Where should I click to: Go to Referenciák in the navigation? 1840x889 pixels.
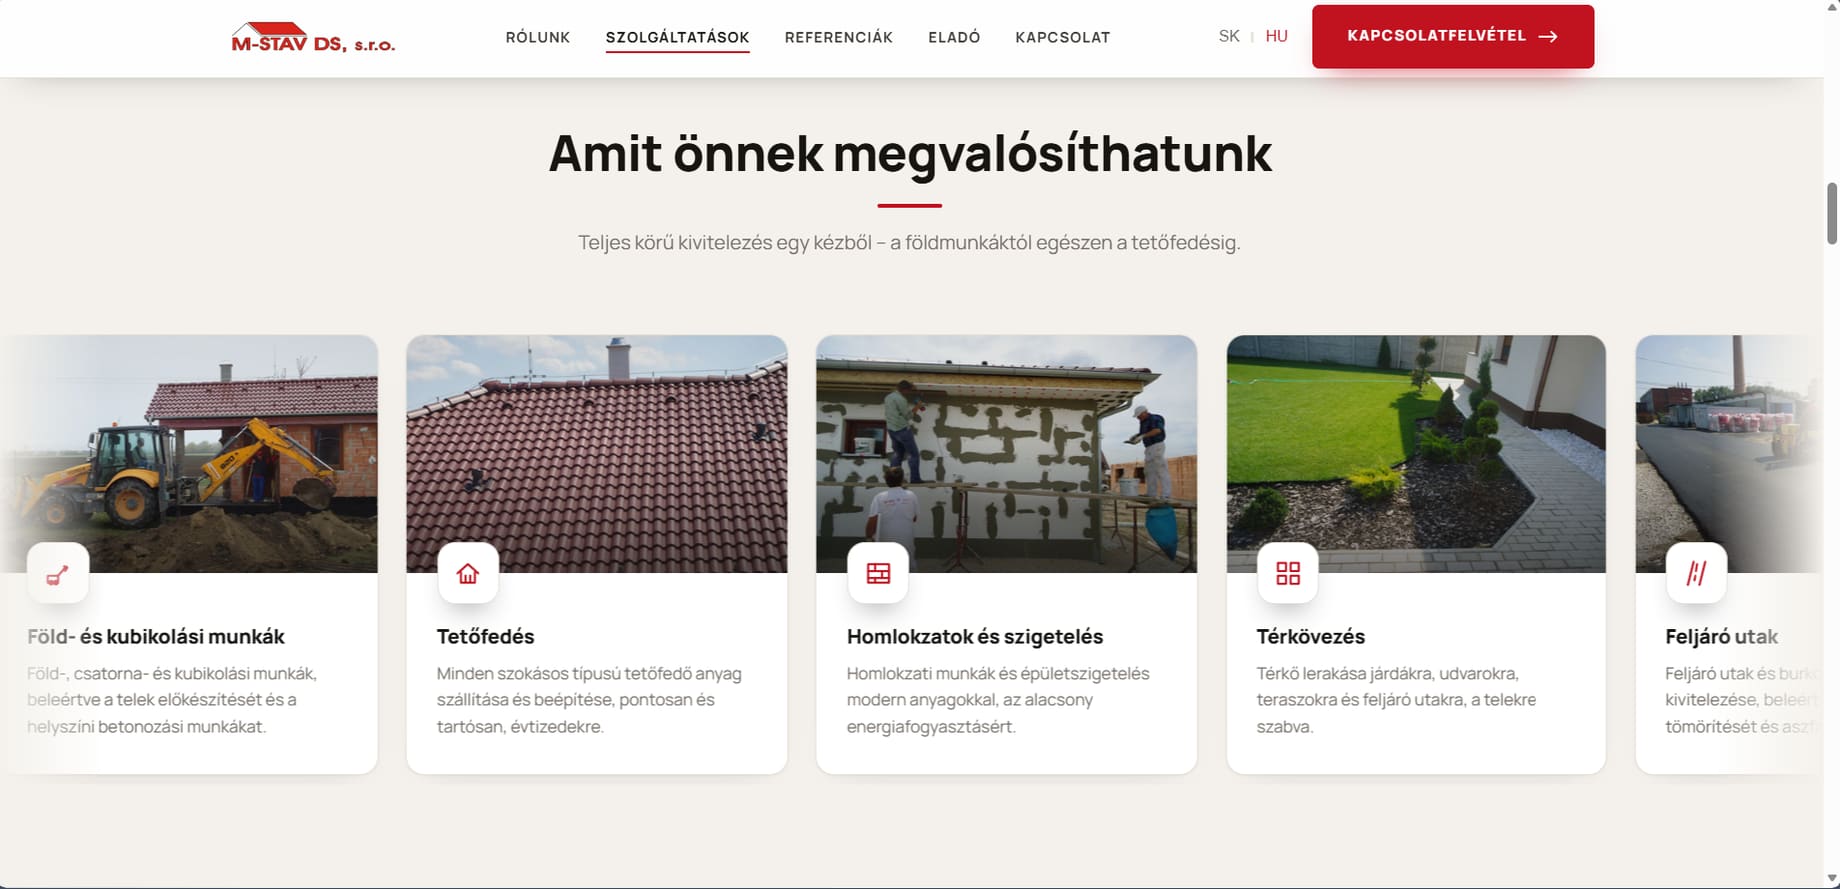839,37
